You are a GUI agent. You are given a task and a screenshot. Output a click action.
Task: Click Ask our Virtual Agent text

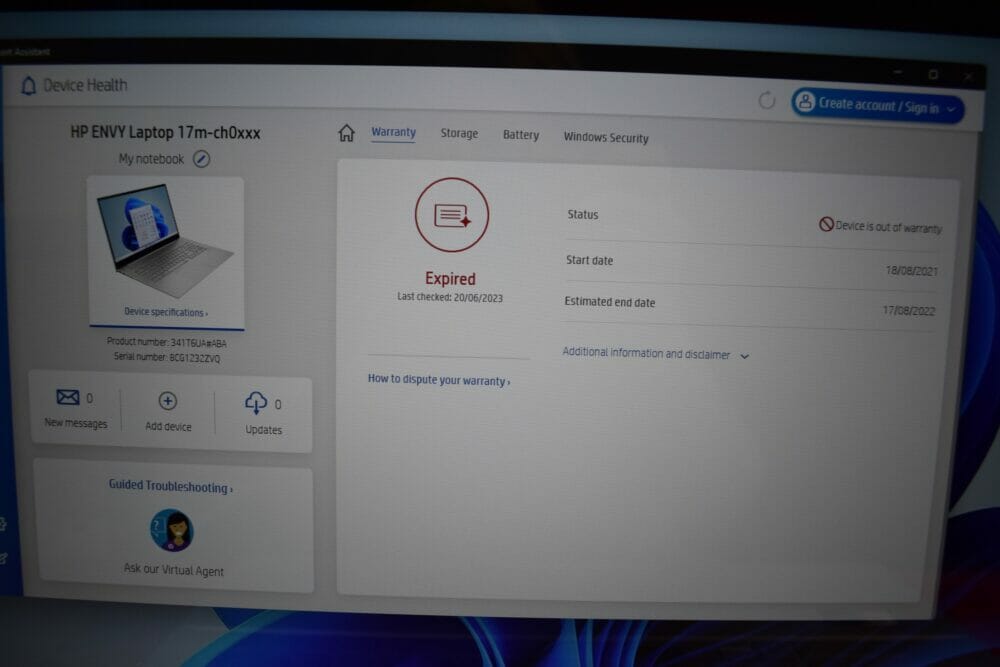[x=173, y=570]
